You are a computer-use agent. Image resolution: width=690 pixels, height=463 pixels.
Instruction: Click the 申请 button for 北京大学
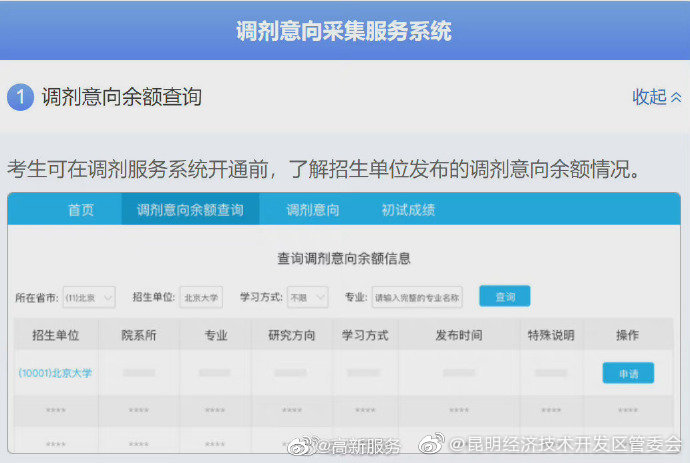pyautogui.click(x=628, y=373)
